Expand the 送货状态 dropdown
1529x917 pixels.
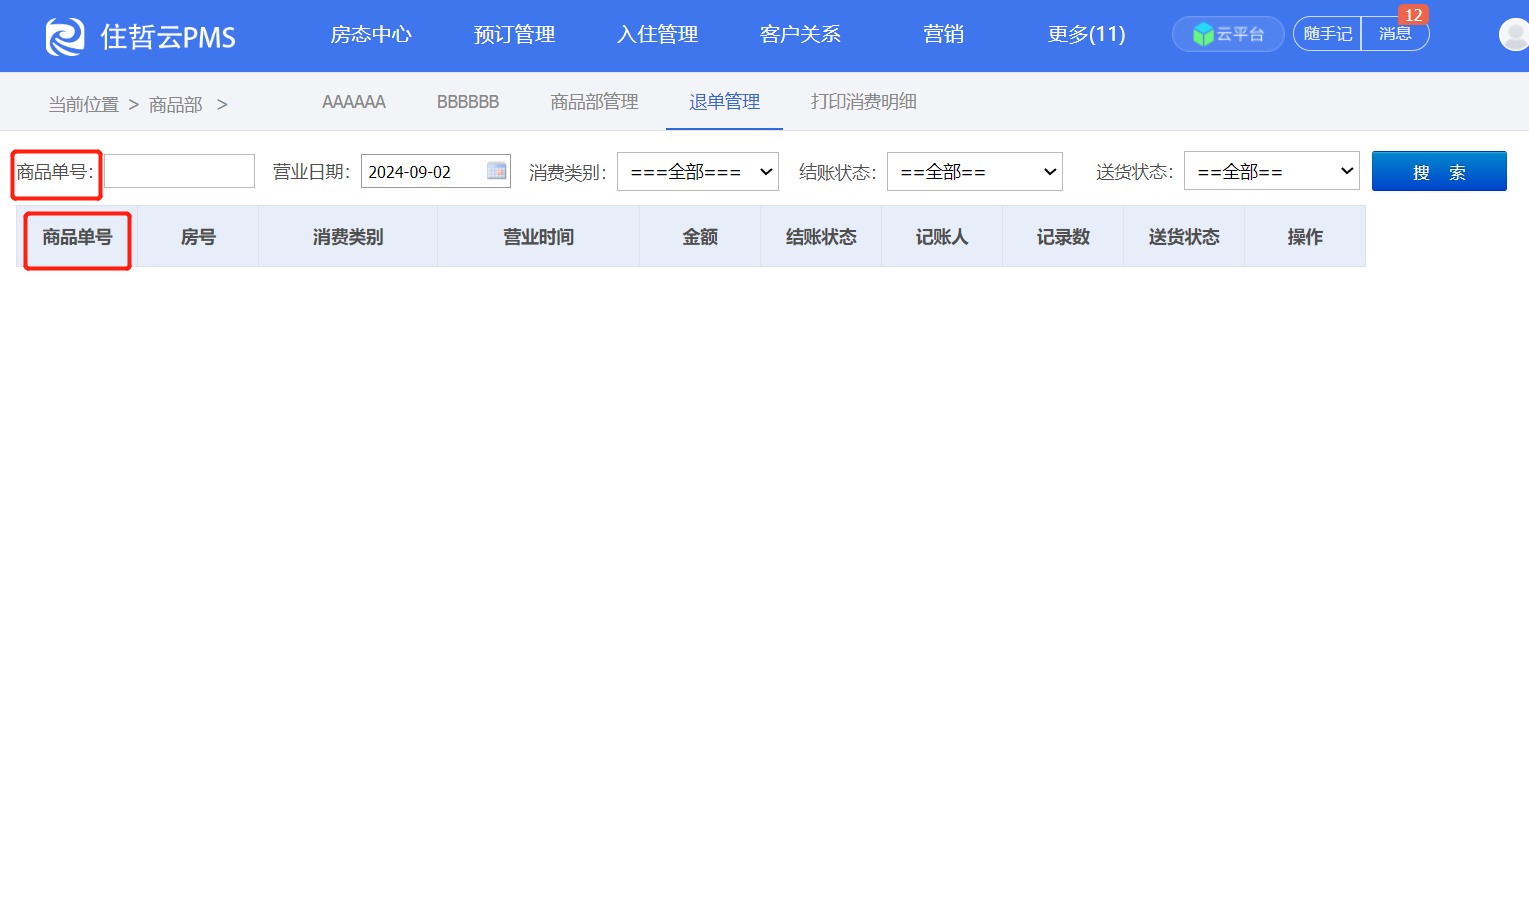tap(1272, 171)
